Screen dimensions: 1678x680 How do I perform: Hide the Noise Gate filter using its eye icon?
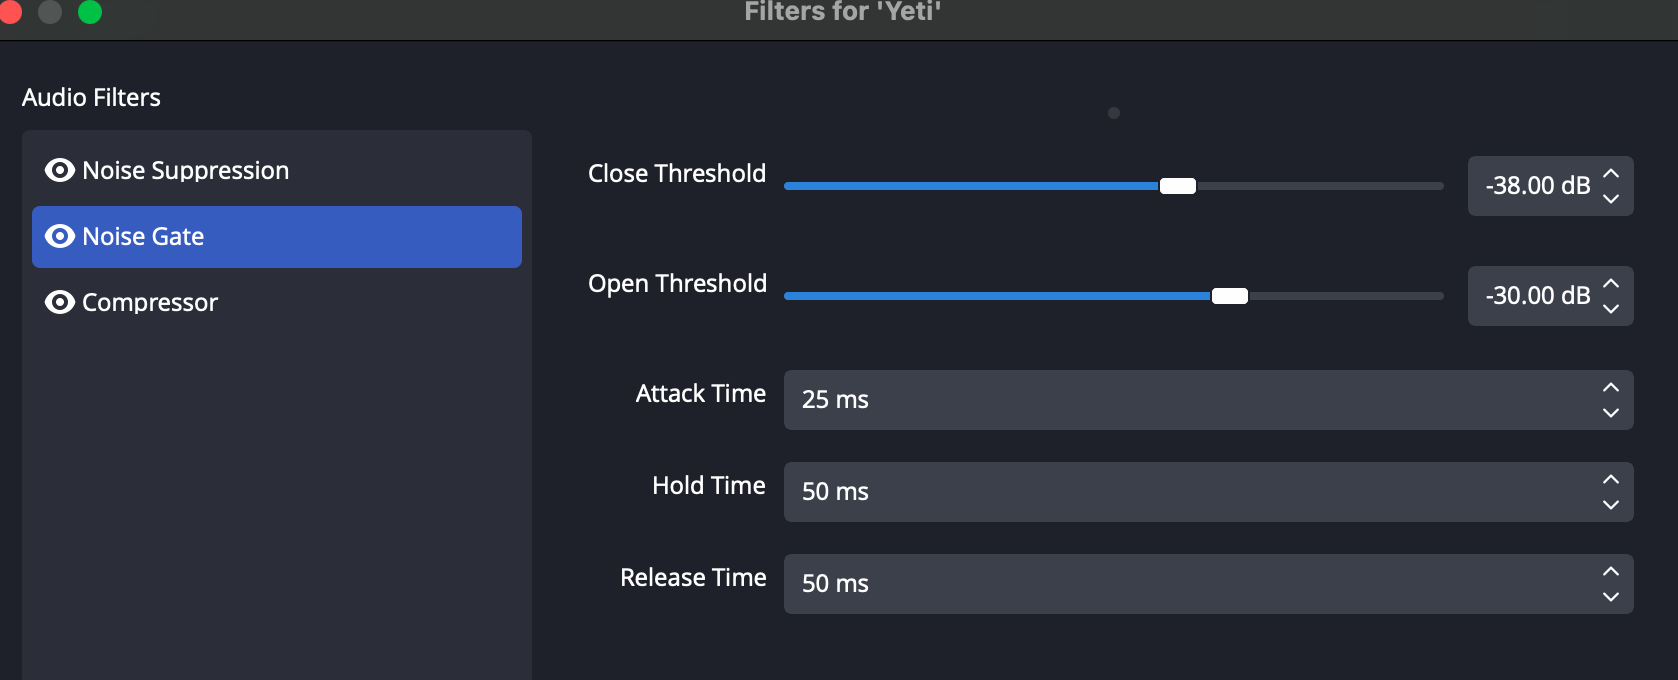click(59, 237)
